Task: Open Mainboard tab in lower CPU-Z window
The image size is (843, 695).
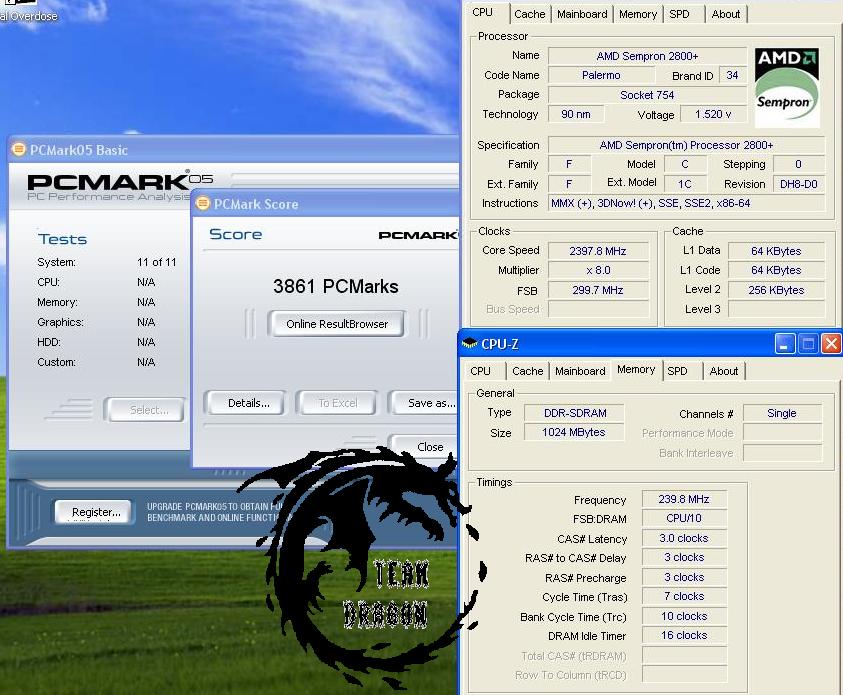Action: pos(580,371)
